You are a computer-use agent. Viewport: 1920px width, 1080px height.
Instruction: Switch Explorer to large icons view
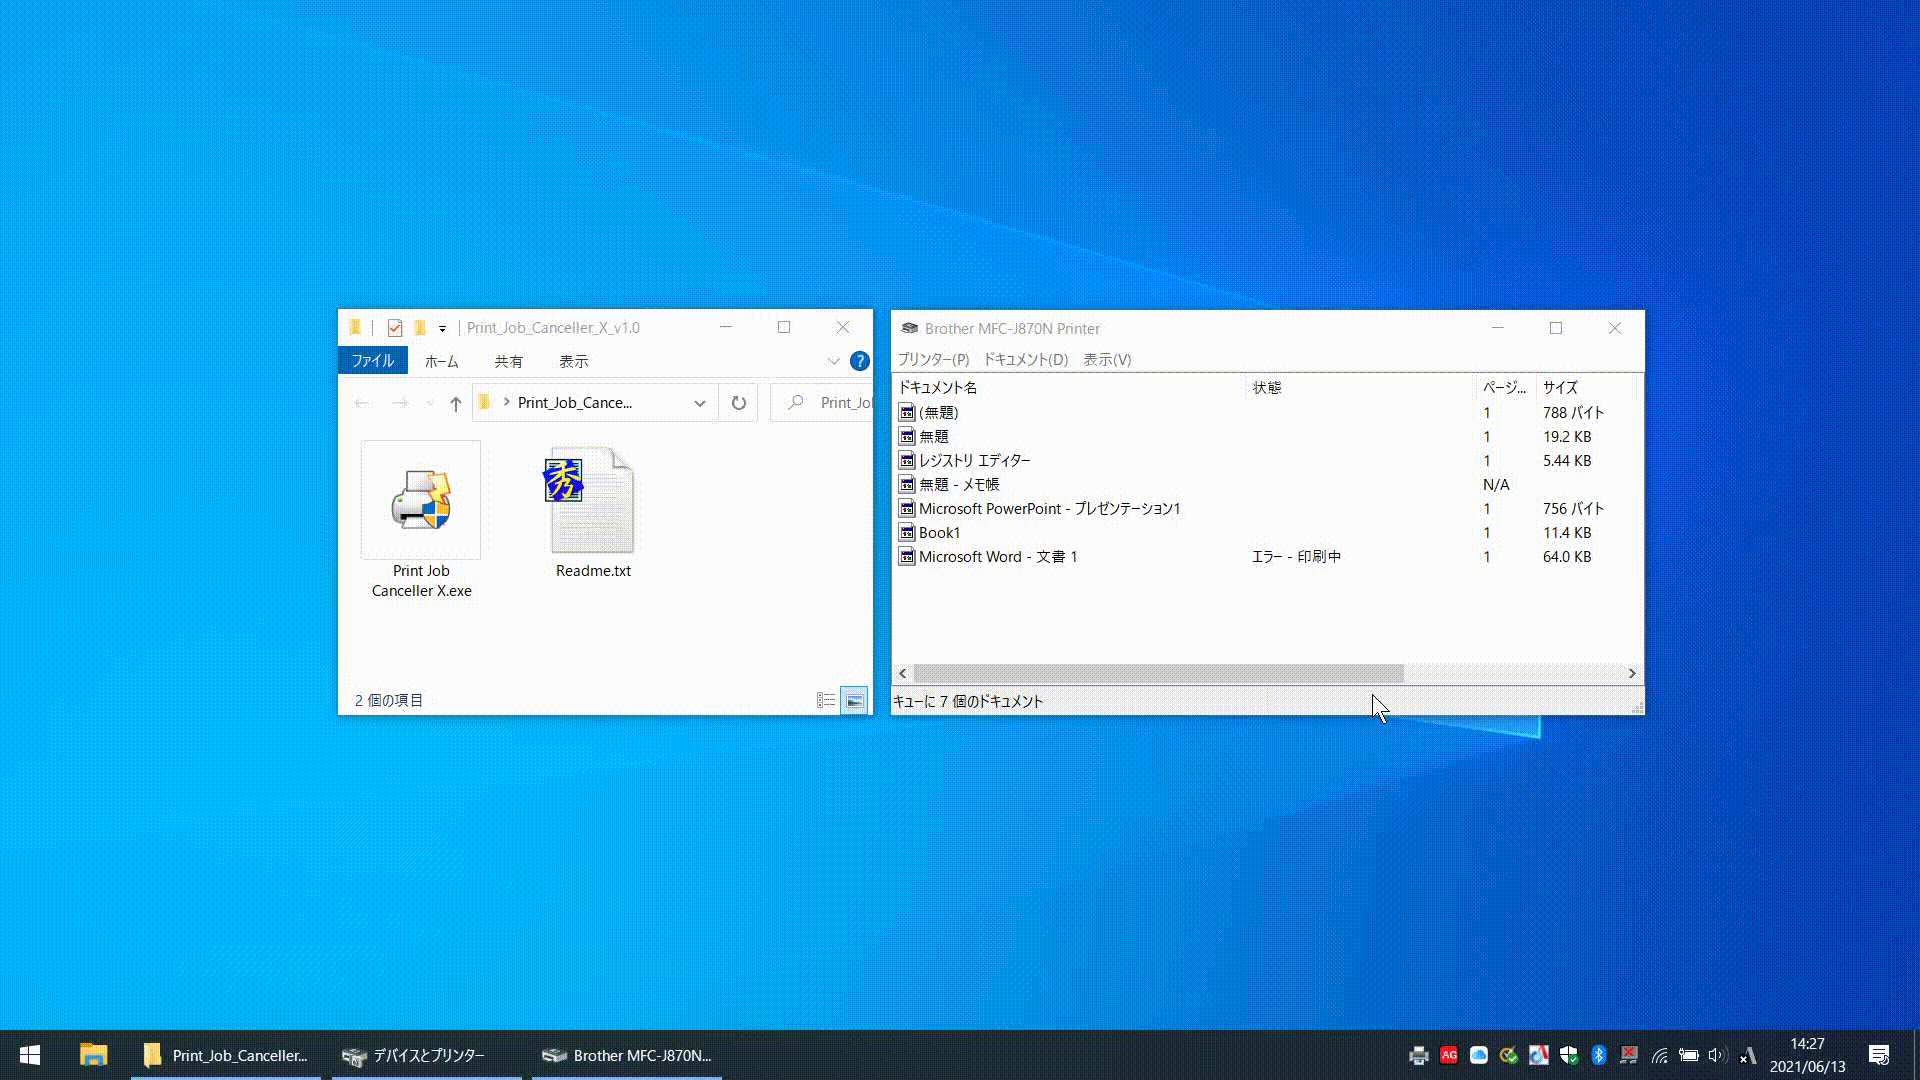pos(855,701)
